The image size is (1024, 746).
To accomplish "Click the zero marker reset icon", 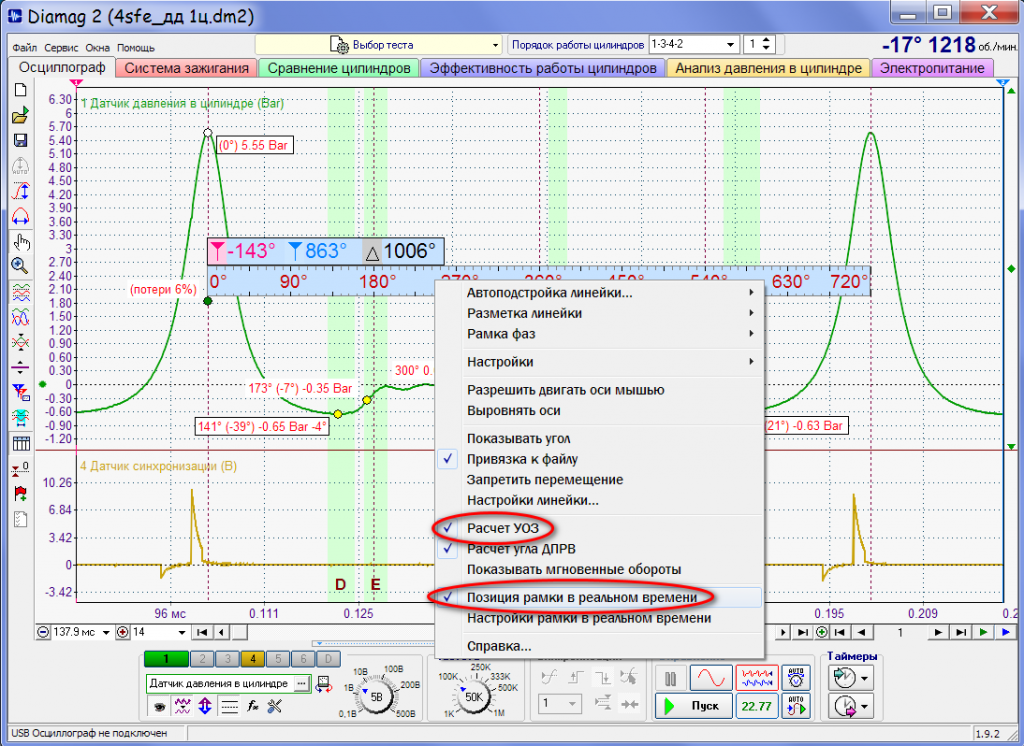I will coord(21,469).
